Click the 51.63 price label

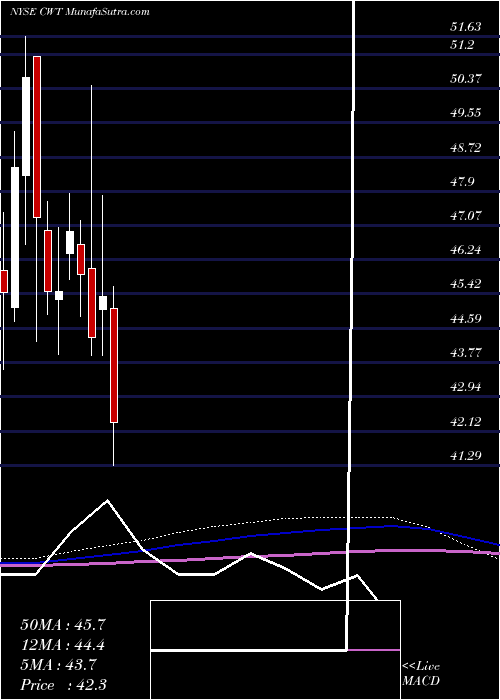(x=466, y=27)
